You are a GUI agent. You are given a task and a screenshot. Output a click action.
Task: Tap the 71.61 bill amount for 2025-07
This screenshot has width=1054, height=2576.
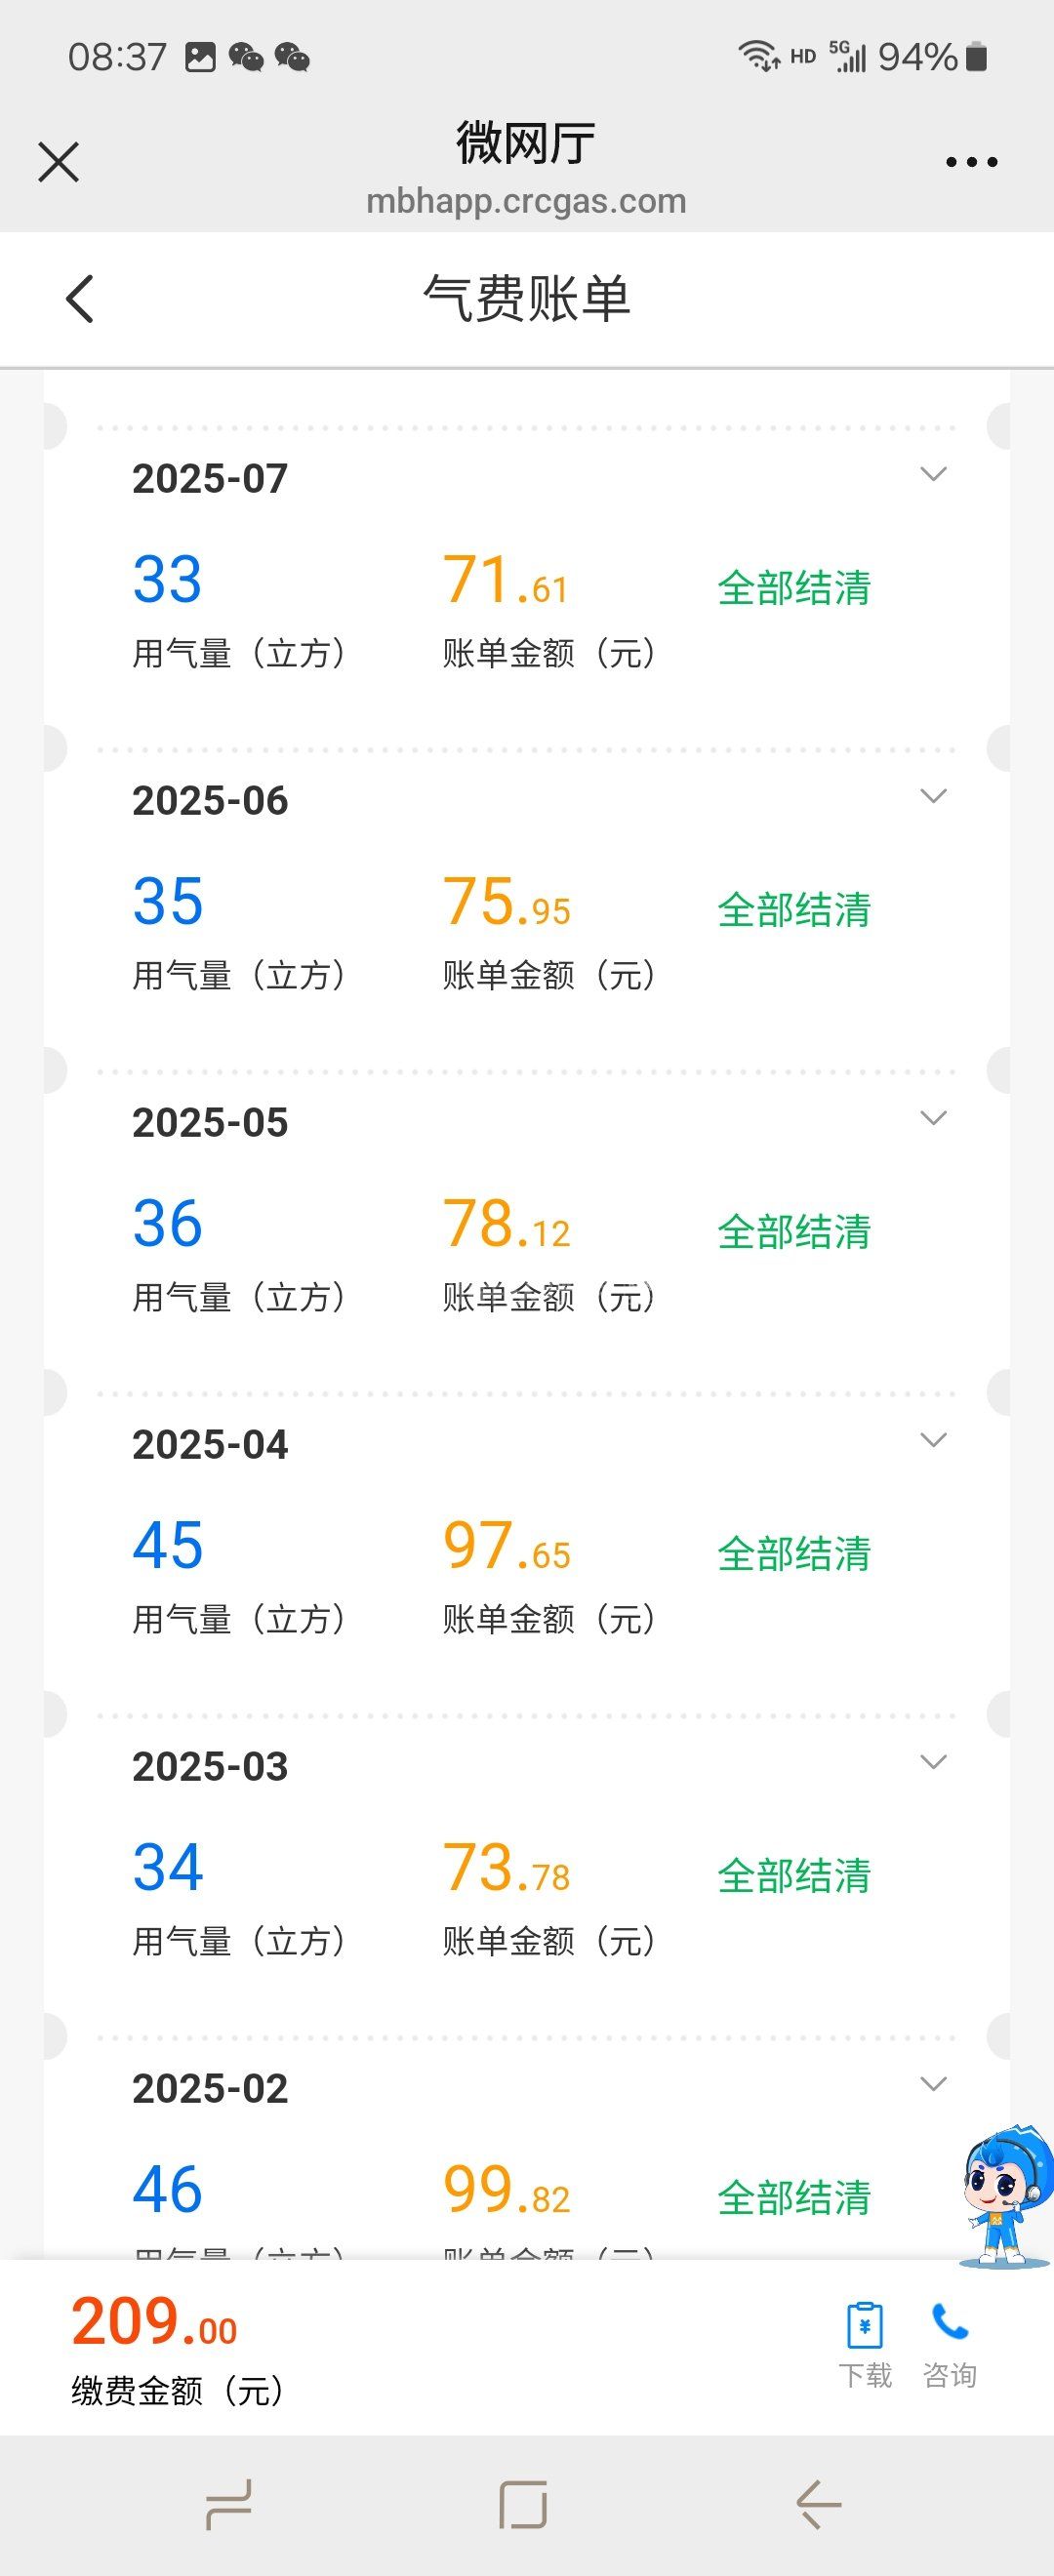tap(506, 582)
